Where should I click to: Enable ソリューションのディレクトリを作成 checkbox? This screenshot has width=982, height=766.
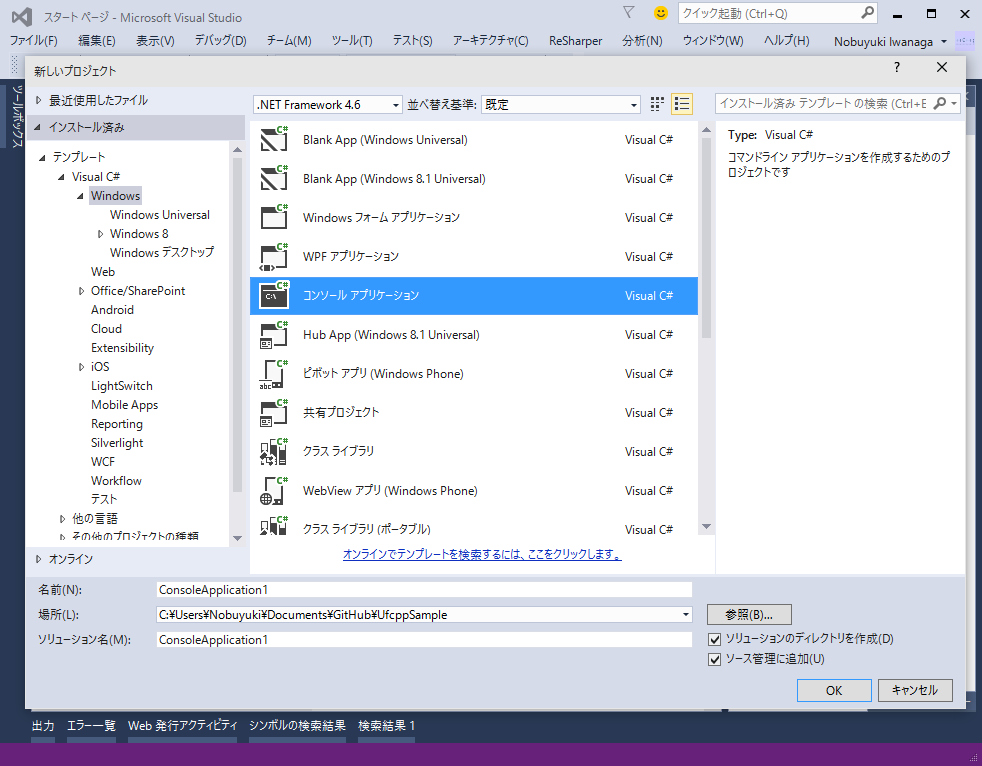point(714,639)
